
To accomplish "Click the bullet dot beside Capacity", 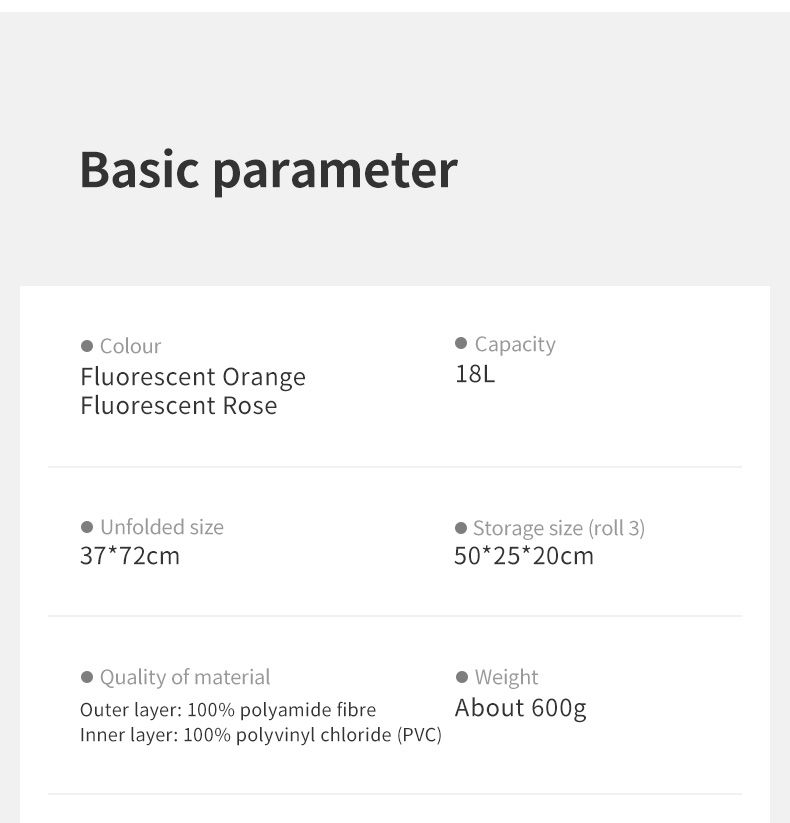I will pyautogui.click(x=461, y=343).
